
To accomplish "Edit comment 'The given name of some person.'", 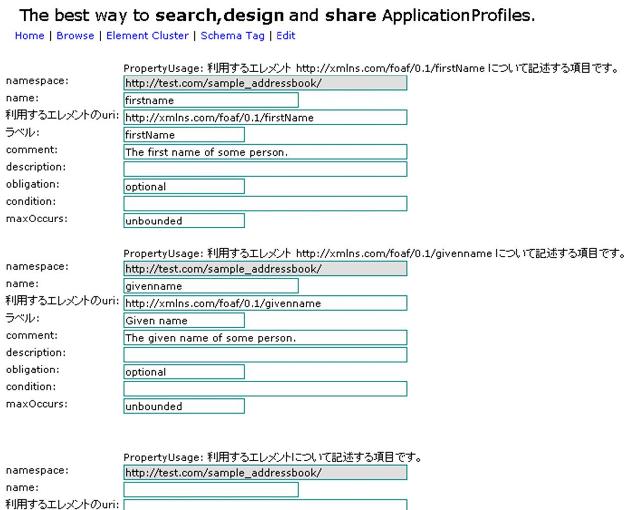I will point(265,338).
